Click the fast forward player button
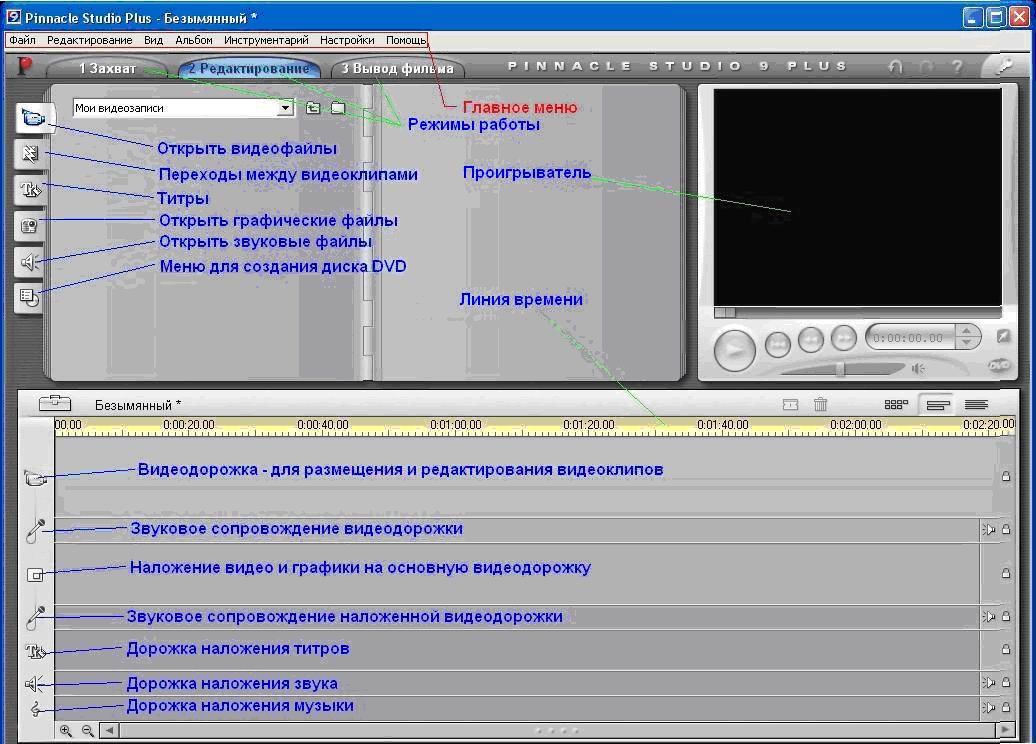Screen dimensions: 1036x744 [x=844, y=338]
